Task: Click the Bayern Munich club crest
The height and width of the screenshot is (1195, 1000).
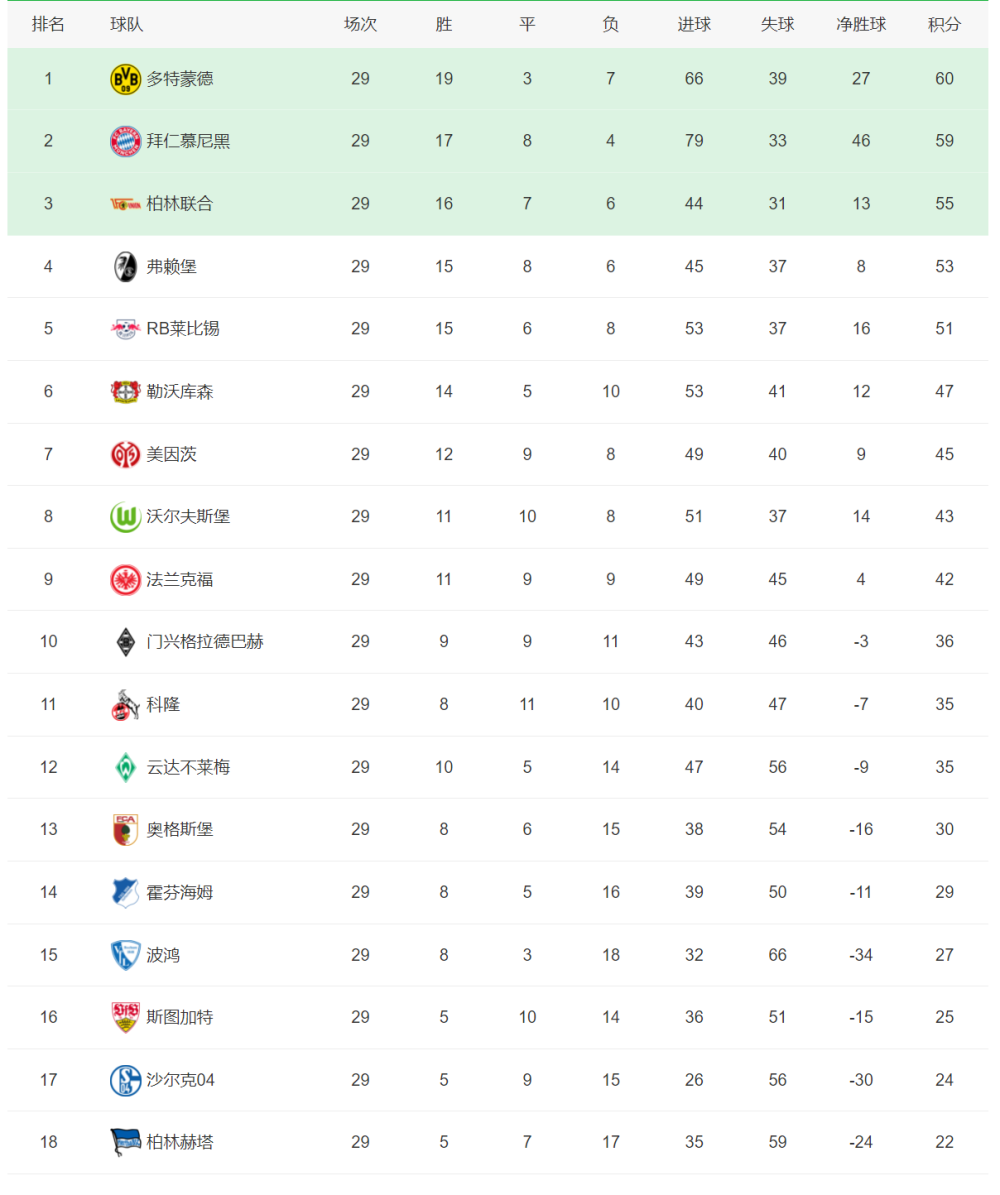Action: (125, 142)
